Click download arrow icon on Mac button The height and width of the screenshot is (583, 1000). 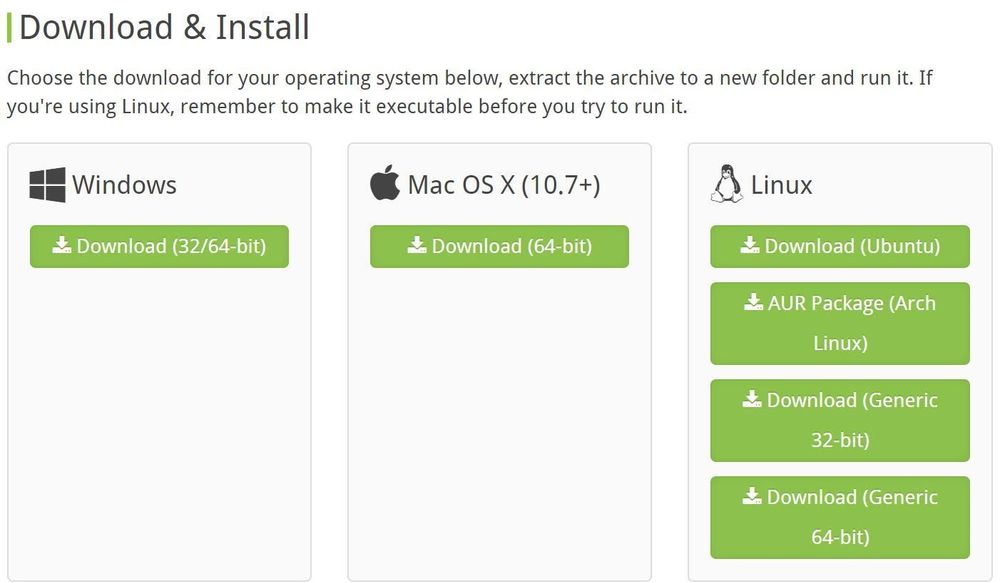417,245
